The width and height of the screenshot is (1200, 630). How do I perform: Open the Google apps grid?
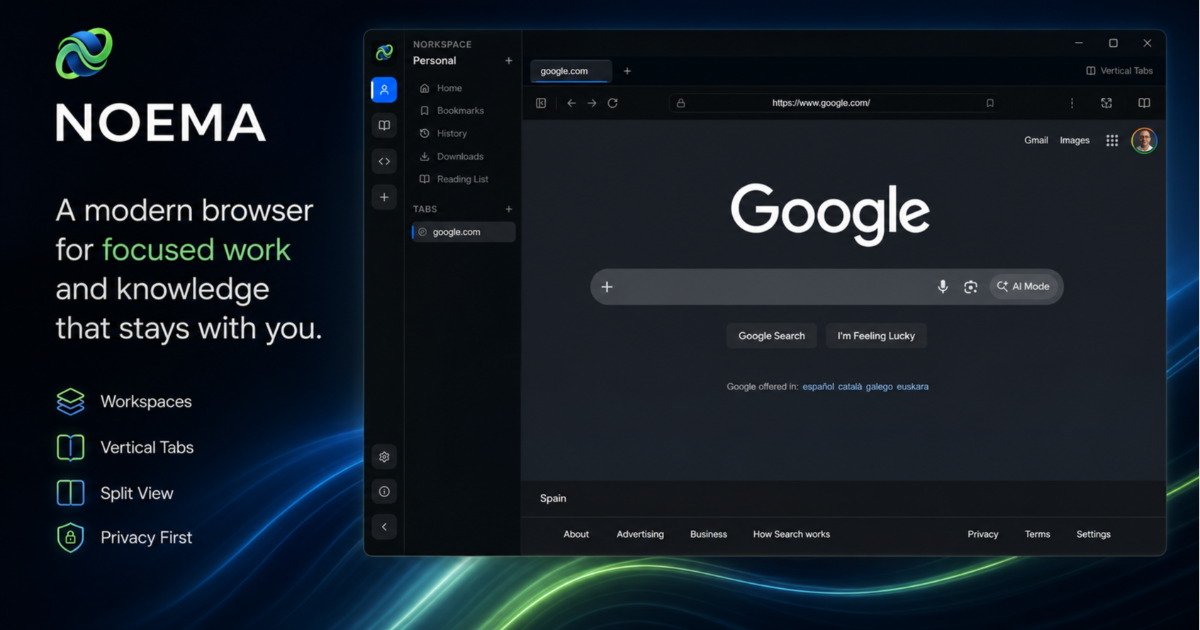pos(1112,141)
